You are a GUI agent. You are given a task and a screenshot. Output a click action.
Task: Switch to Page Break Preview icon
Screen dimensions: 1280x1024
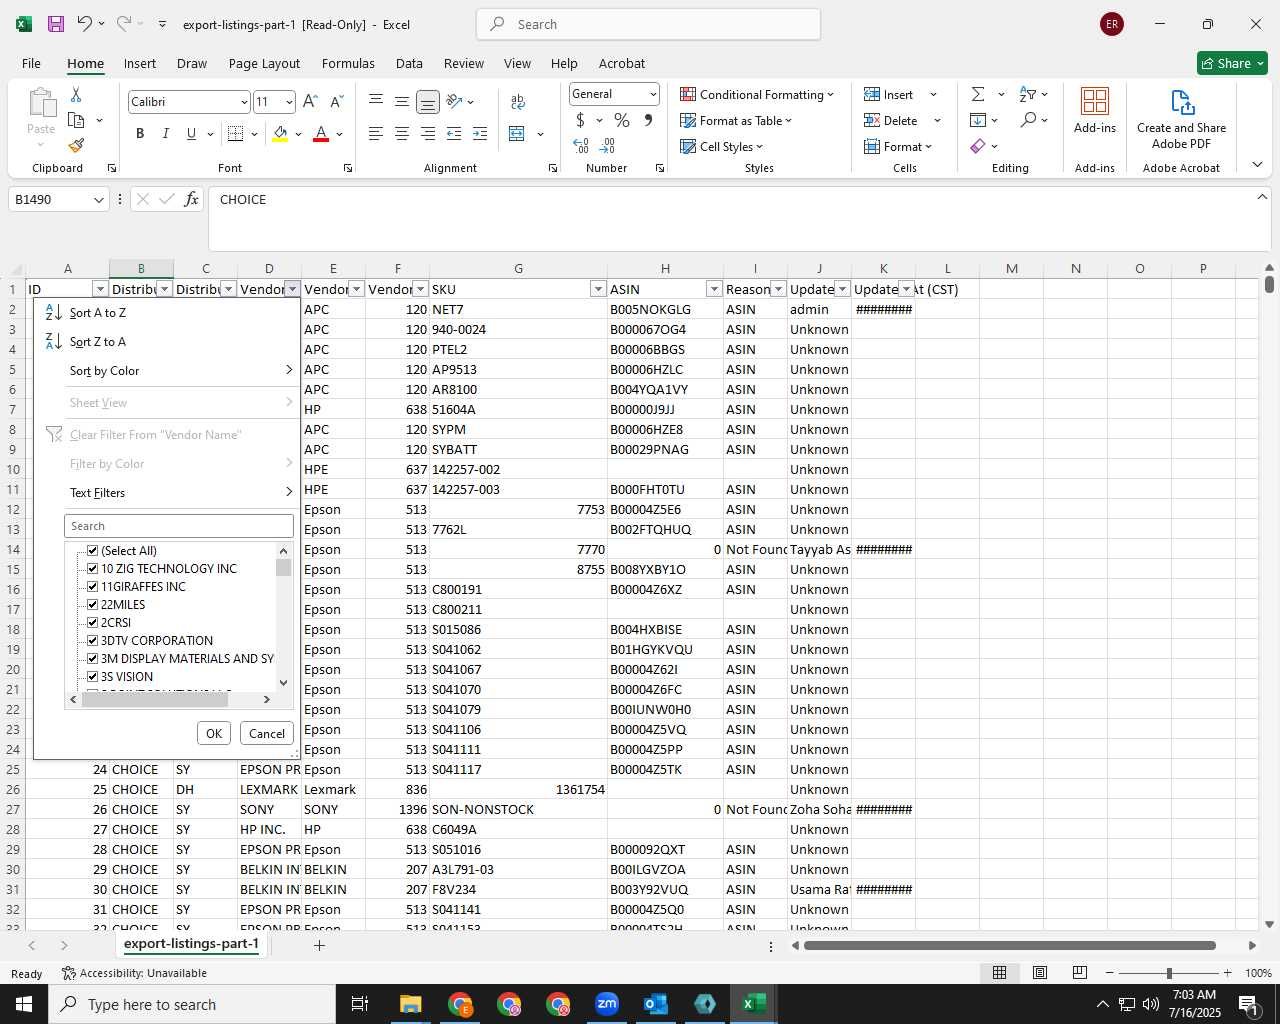(x=1079, y=973)
